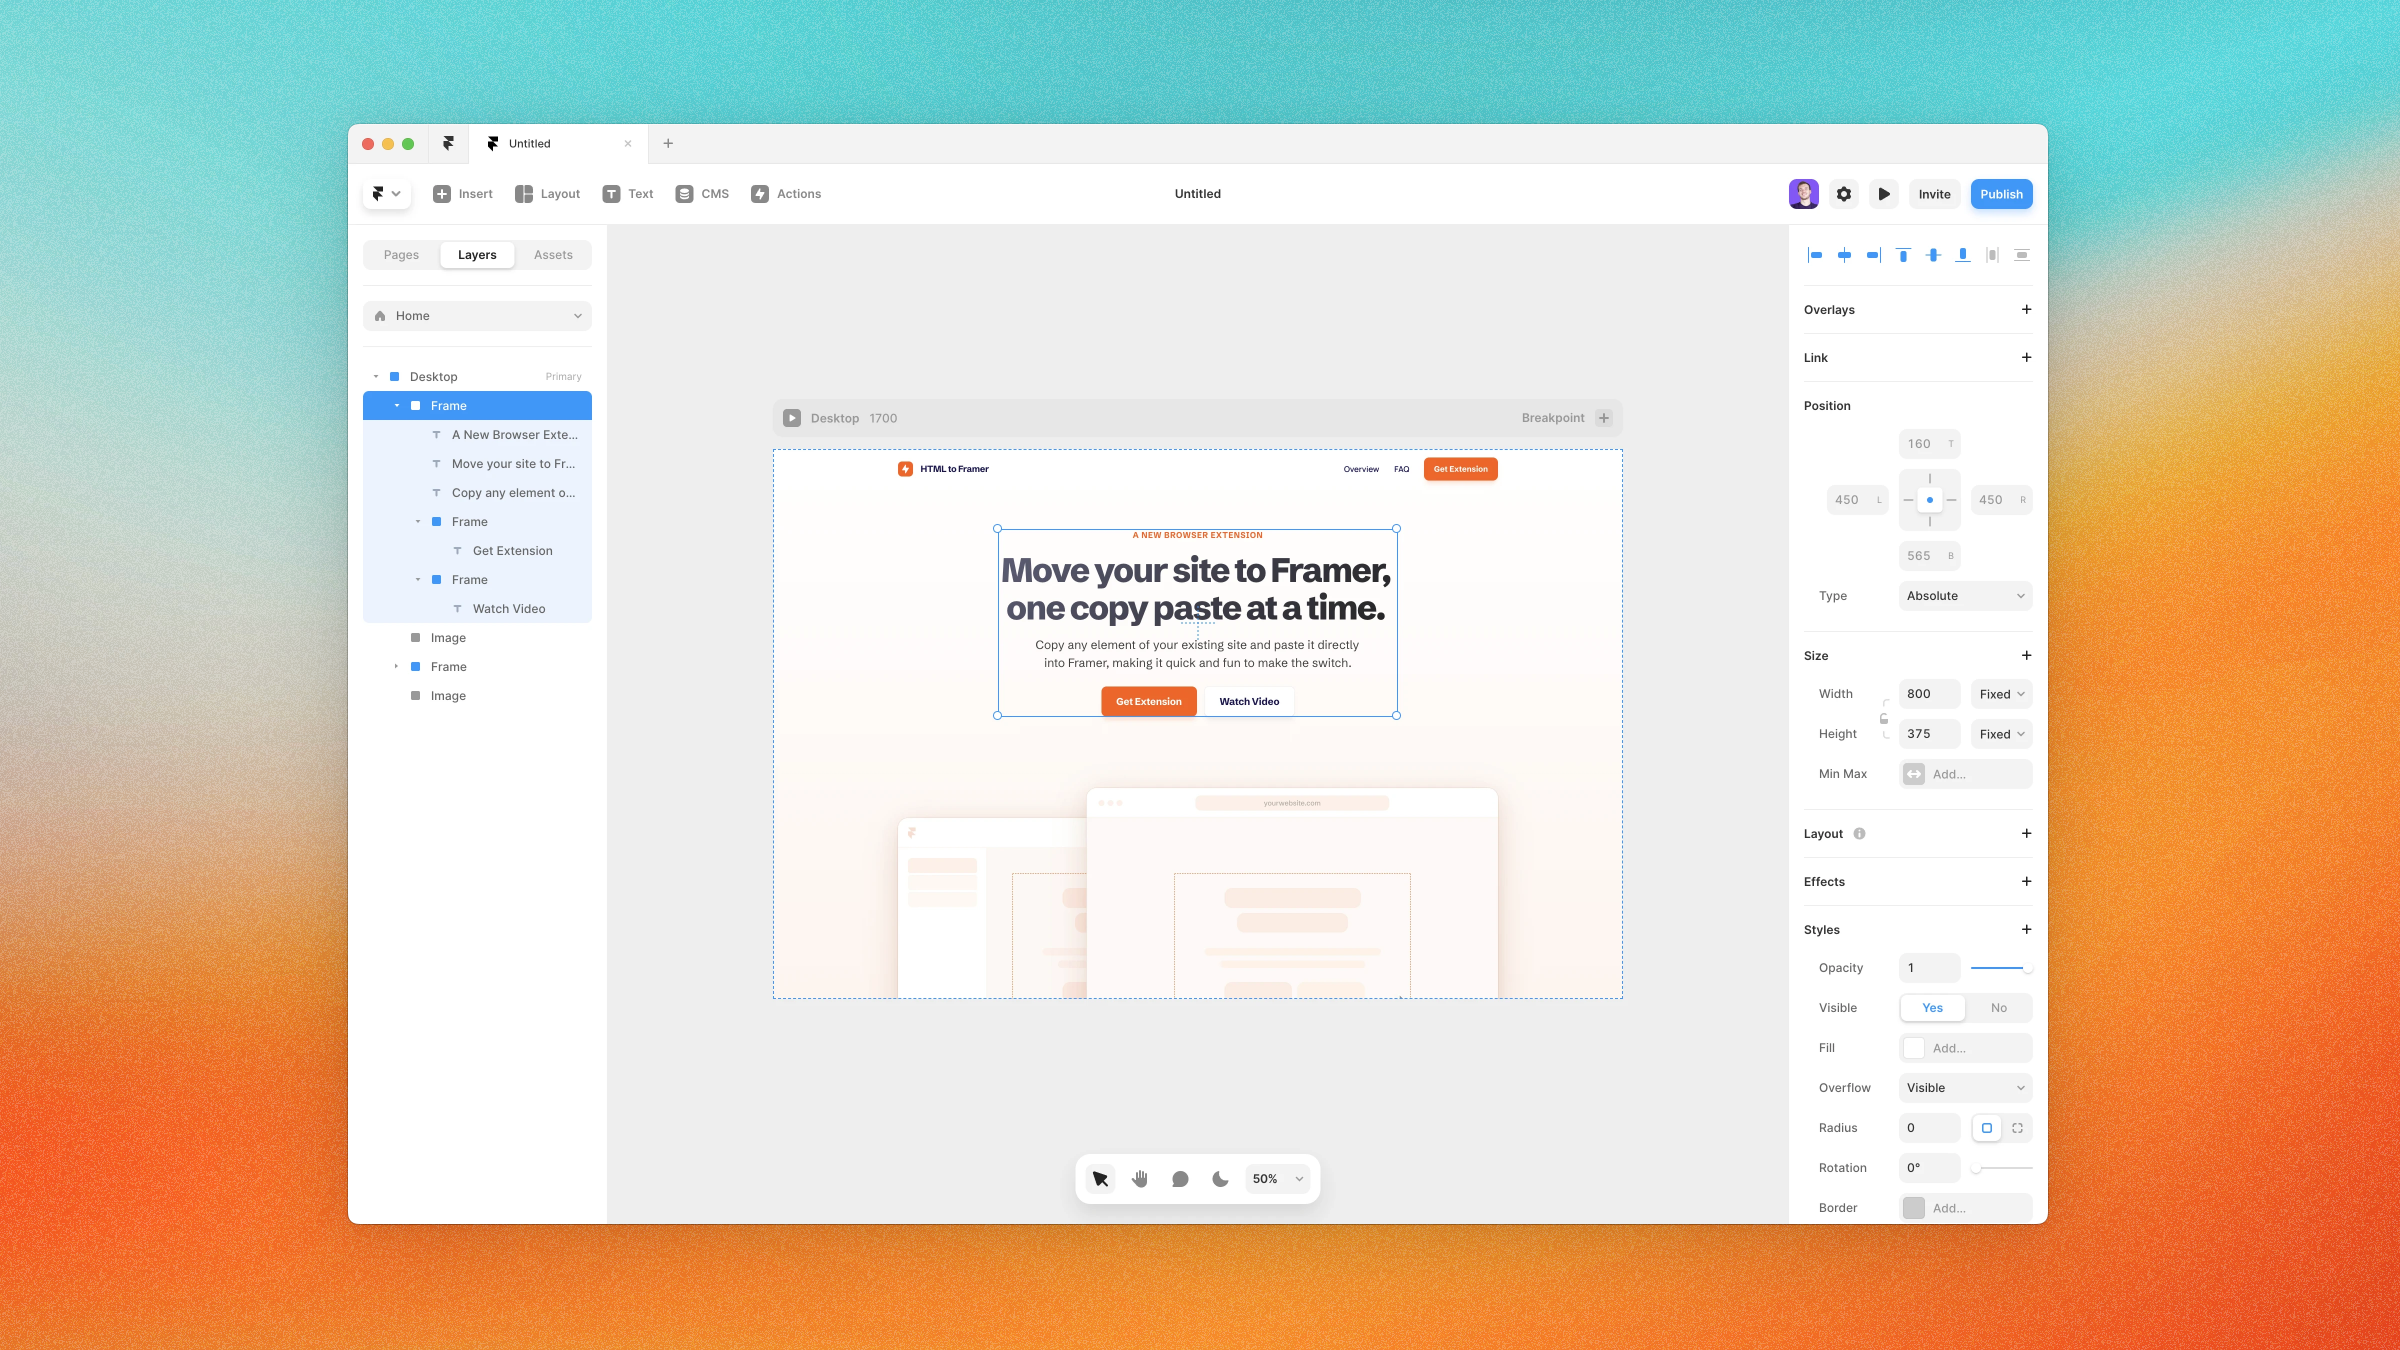Click Distribute Horizontally icon
Image resolution: width=2400 pixels, height=1350 pixels.
pyautogui.click(x=1992, y=255)
